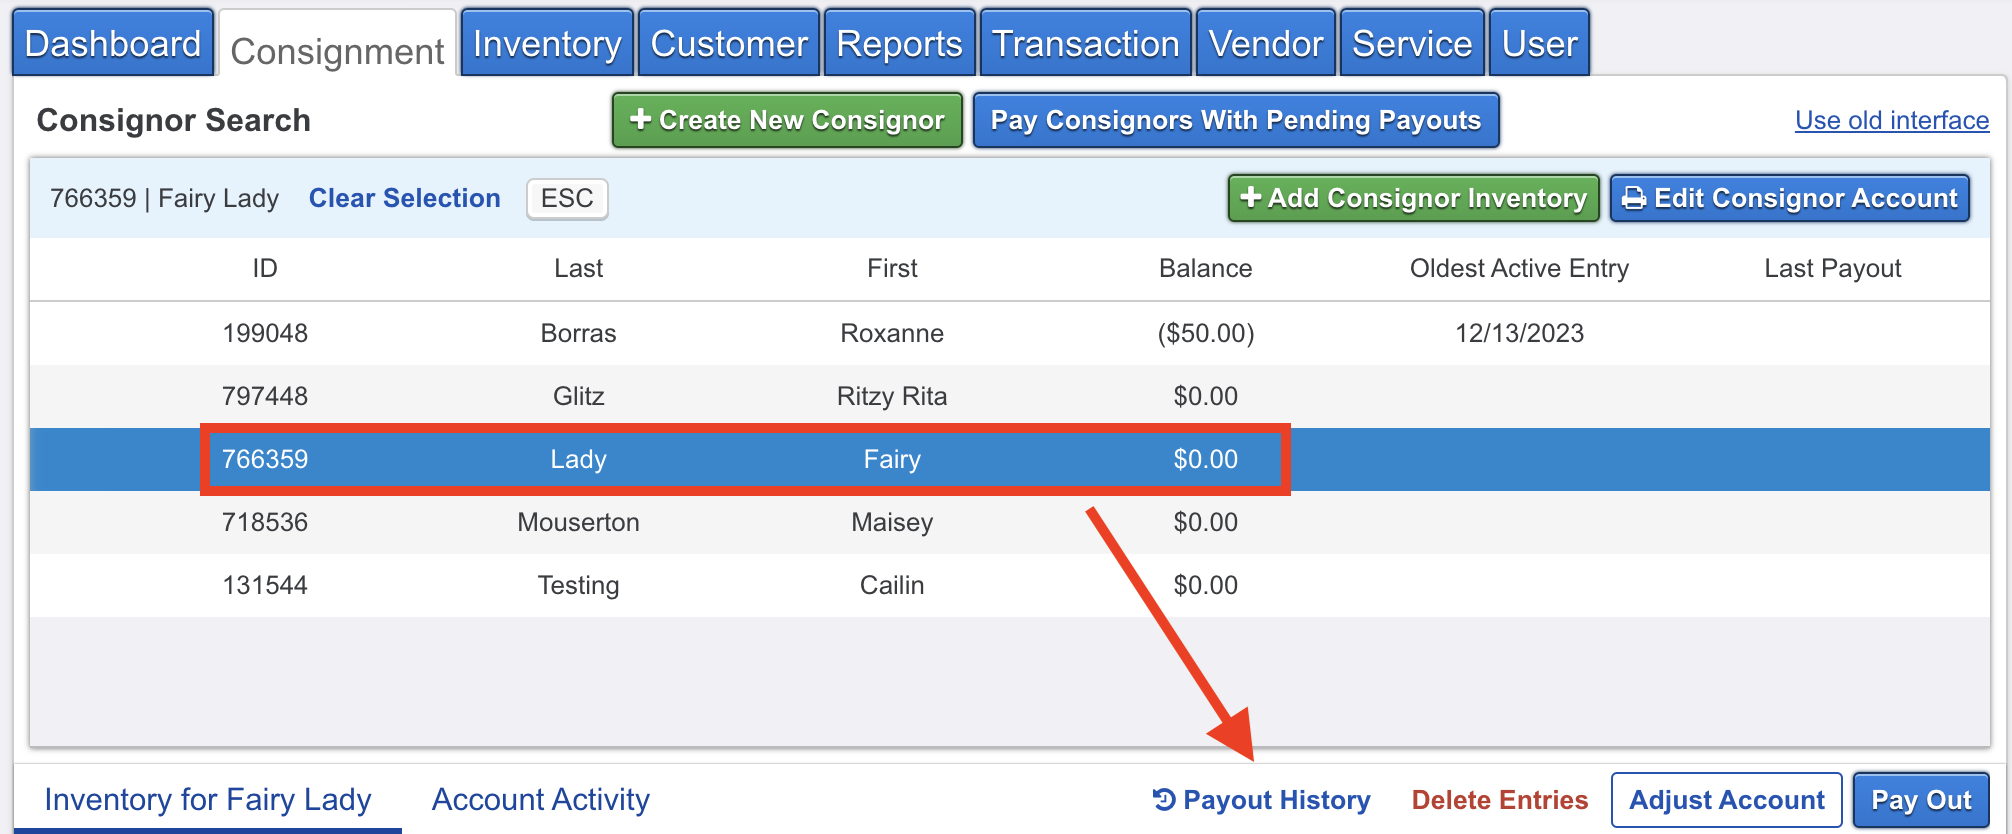
Task: Click the Use old interface link
Action: tap(1891, 120)
